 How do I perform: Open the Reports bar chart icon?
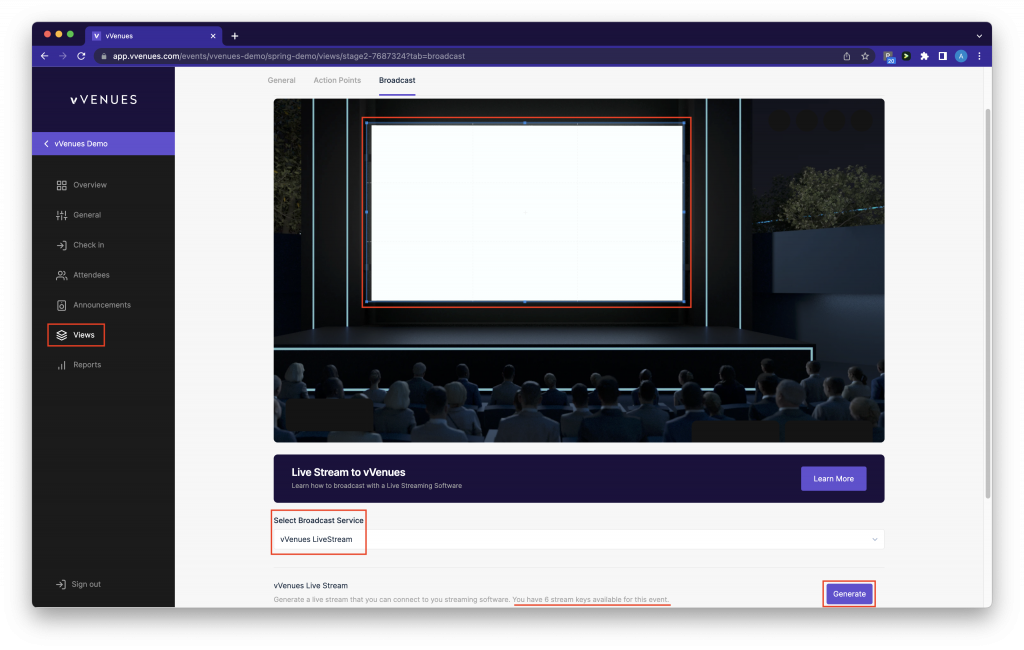[x=61, y=365]
